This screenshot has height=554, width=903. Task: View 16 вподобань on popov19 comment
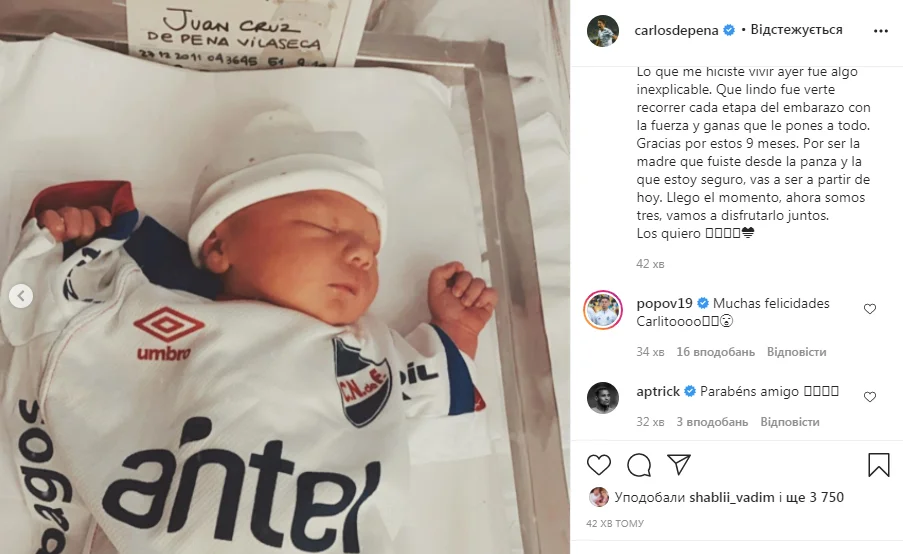[715, 352]
